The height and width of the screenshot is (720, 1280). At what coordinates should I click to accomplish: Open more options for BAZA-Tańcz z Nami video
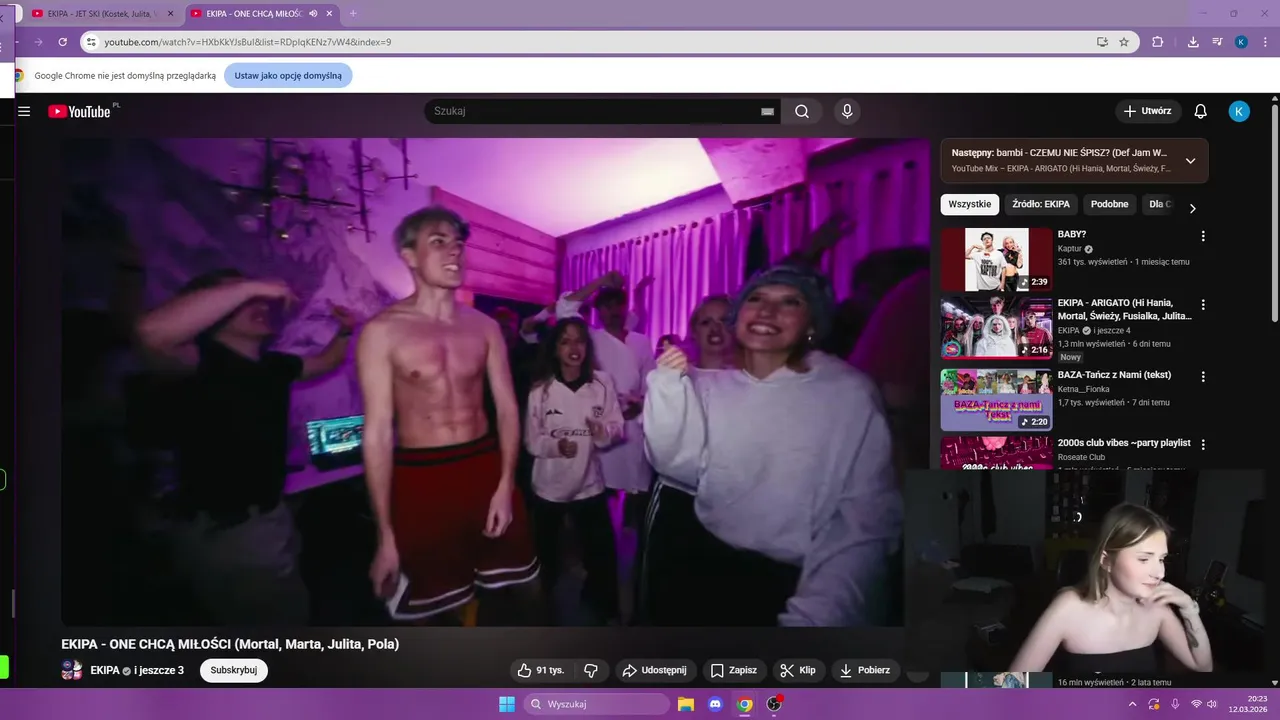(1203, 377)
